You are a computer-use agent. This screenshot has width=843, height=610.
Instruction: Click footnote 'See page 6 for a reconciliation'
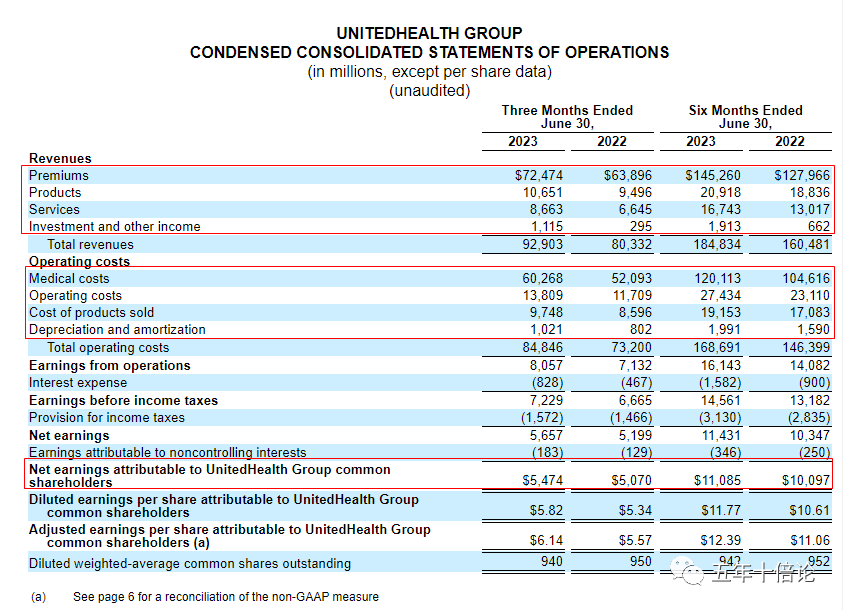(x=226, y=597)
